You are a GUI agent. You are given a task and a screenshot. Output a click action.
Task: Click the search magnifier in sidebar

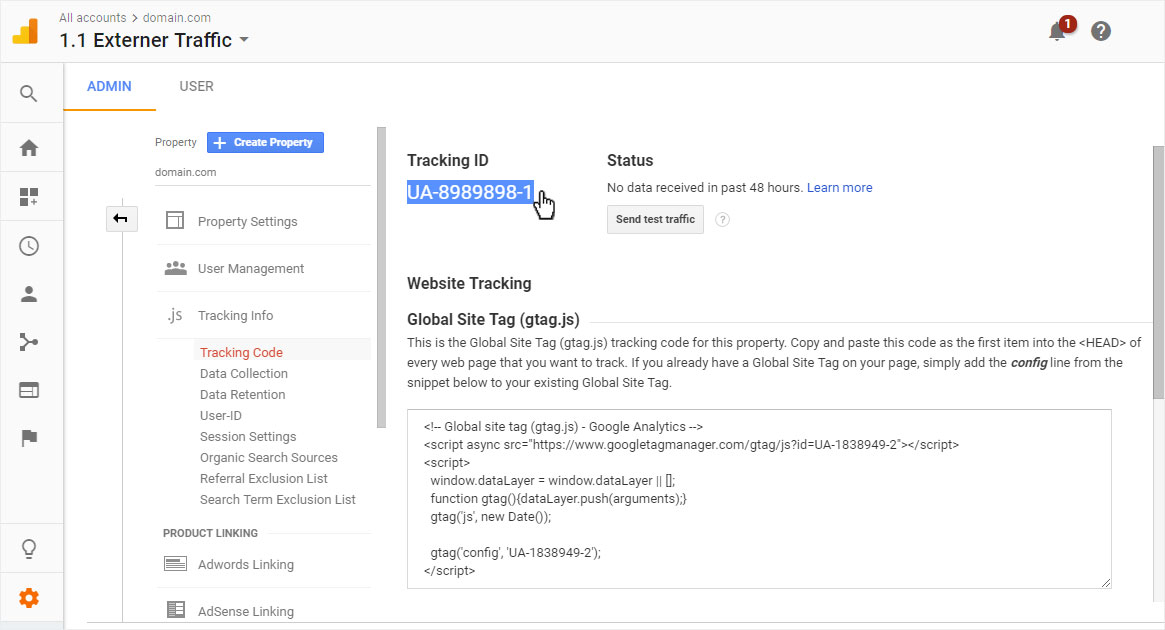(28, 94)
